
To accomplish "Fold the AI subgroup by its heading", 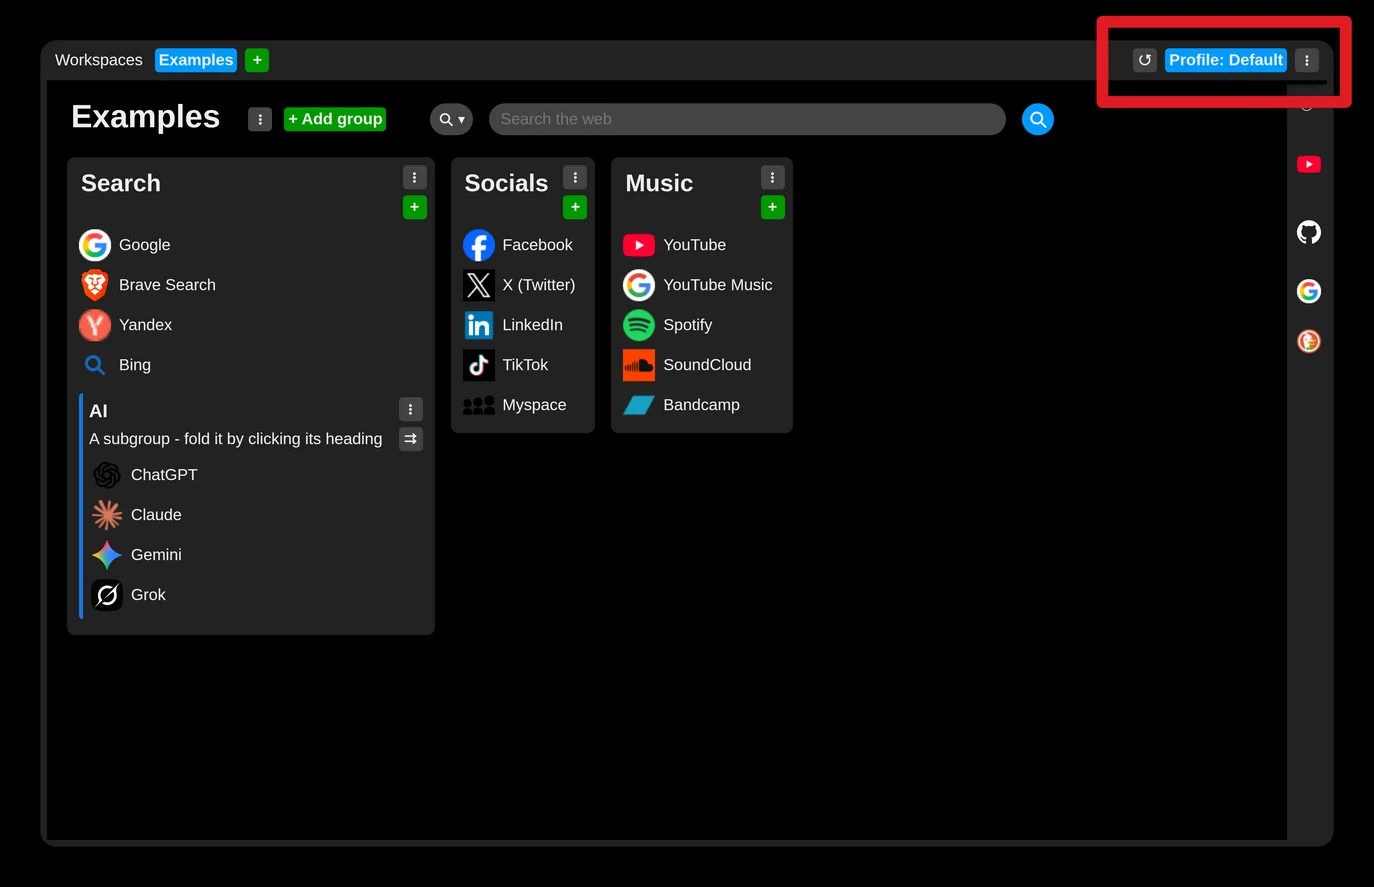I will (x=98, y=411).
